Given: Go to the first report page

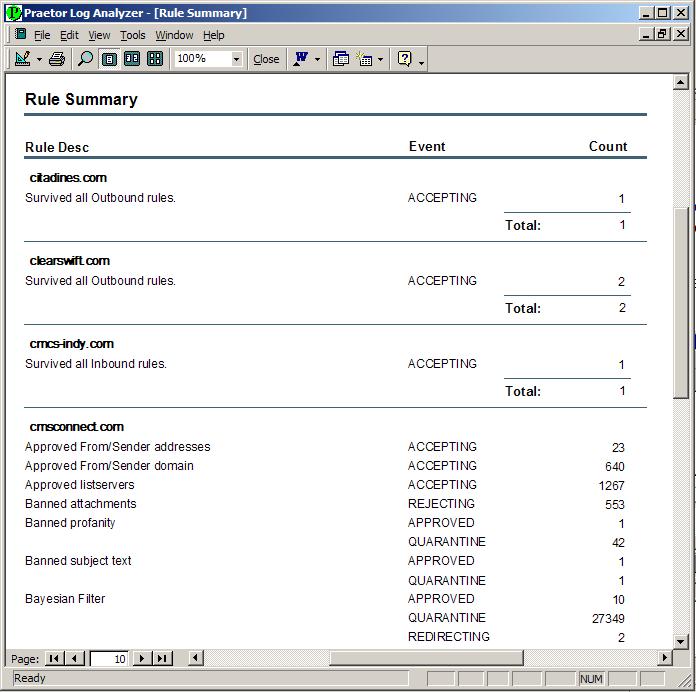Looking at the screenshot, I should click(x=54, y=658).
